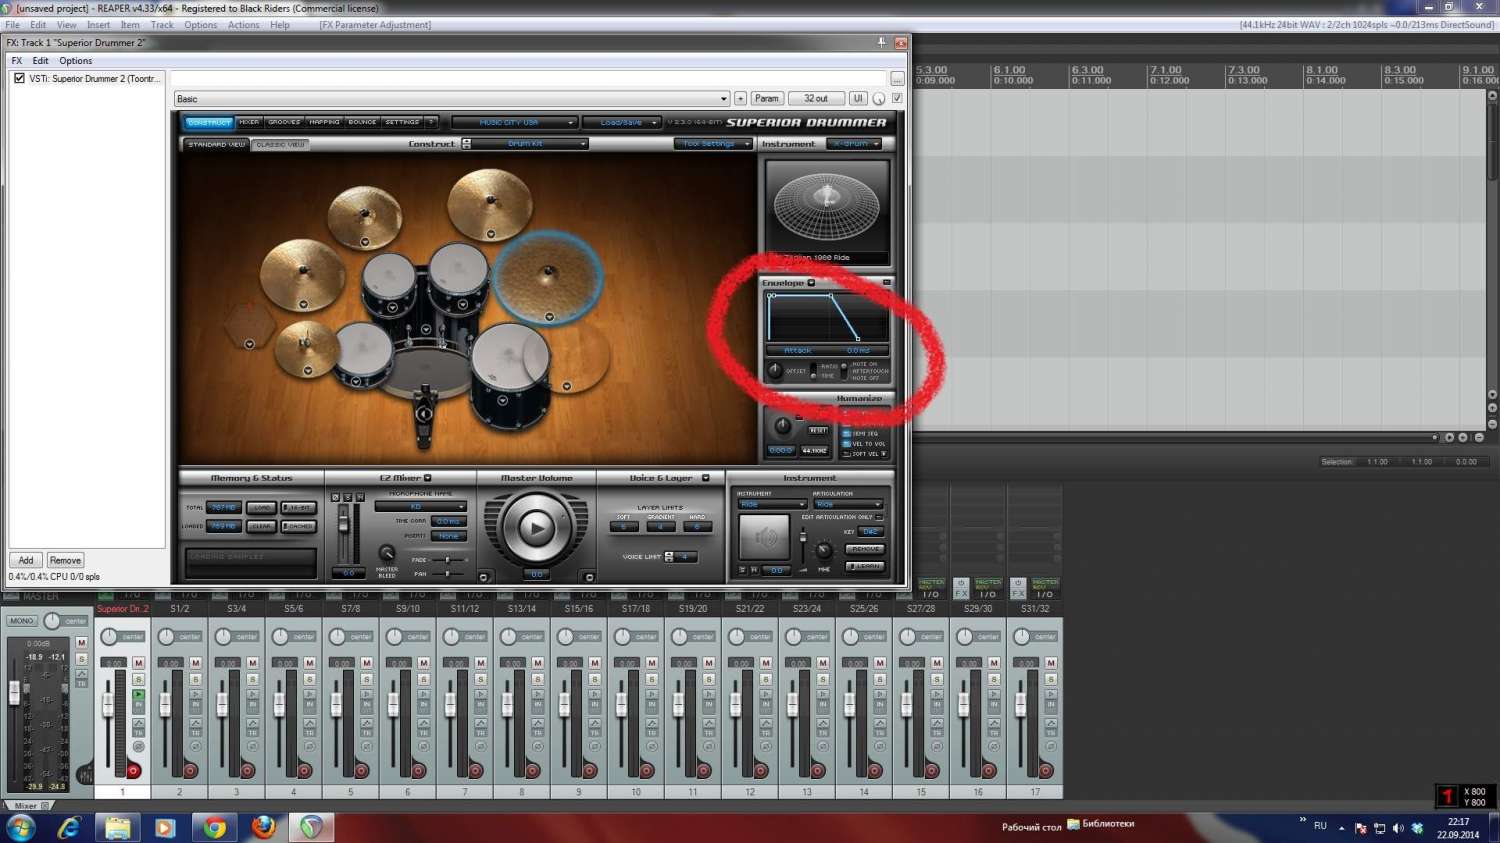Image resolution: width=1500 pixels, height=843 pixels.
Task: Click the EZ Mixer Pan slider
Action: tap(446, 574)
